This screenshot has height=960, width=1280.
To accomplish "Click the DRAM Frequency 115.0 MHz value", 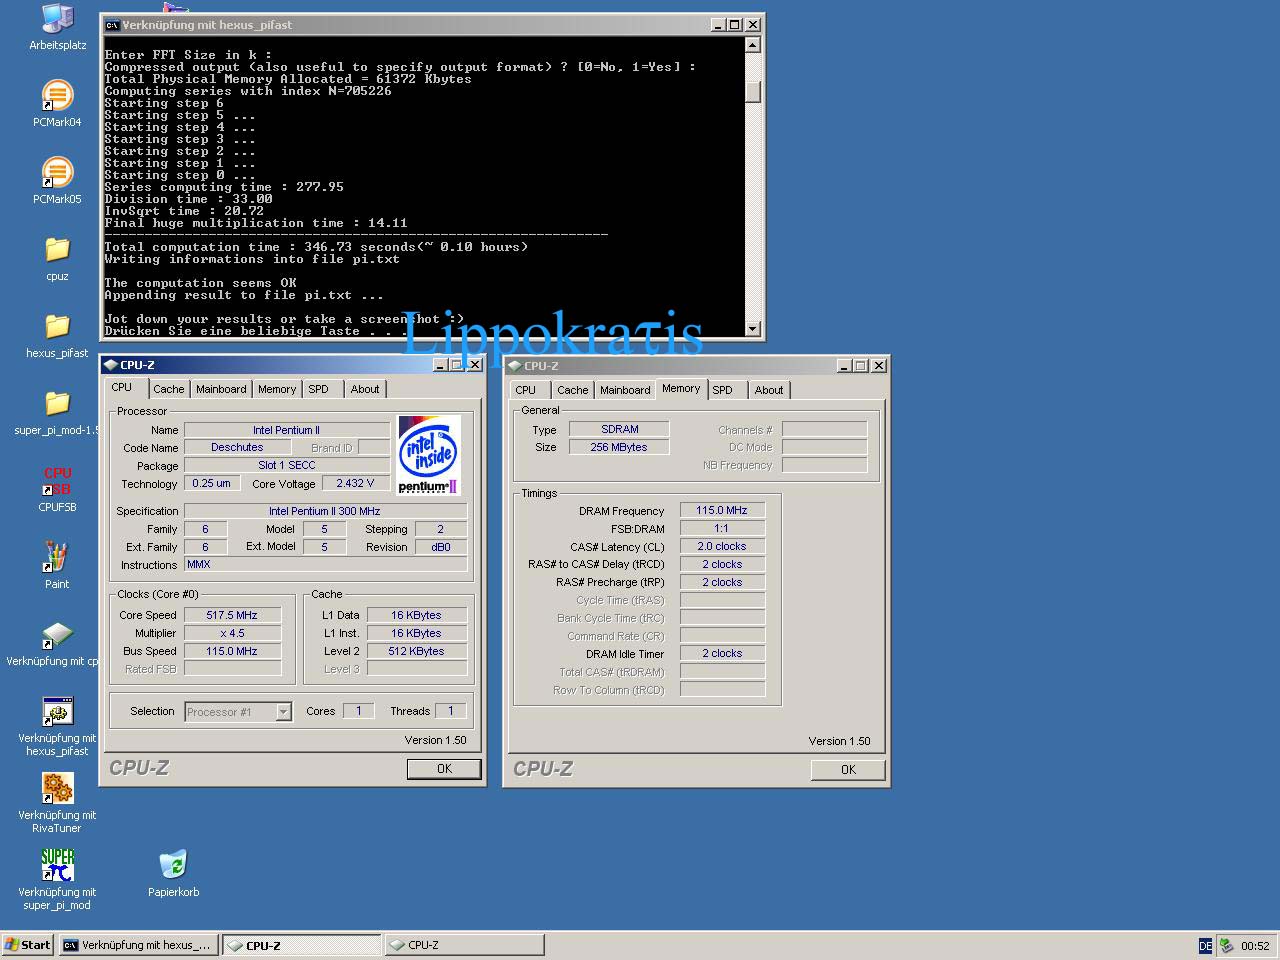I will [x=722, y=510].
